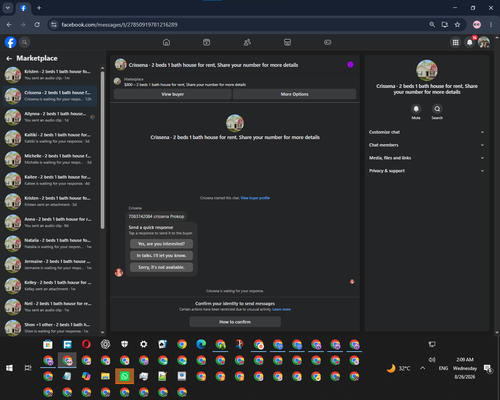Bookmark this page with the star icon
The height and width of the screenshot is (400, 500).
[x=457, y=25]
